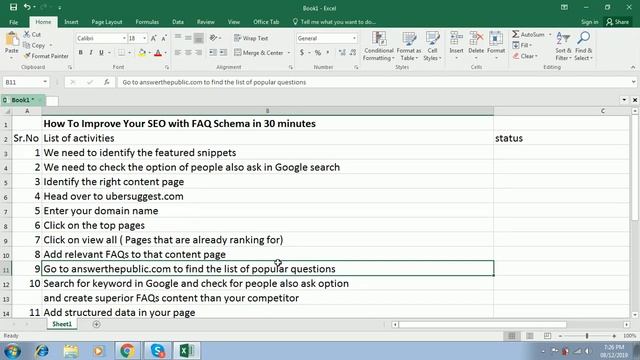This screenshot has width=640, height=360.
Task: Open the font size dropdown
Action: pyautogui.click(x=144, y=38)
